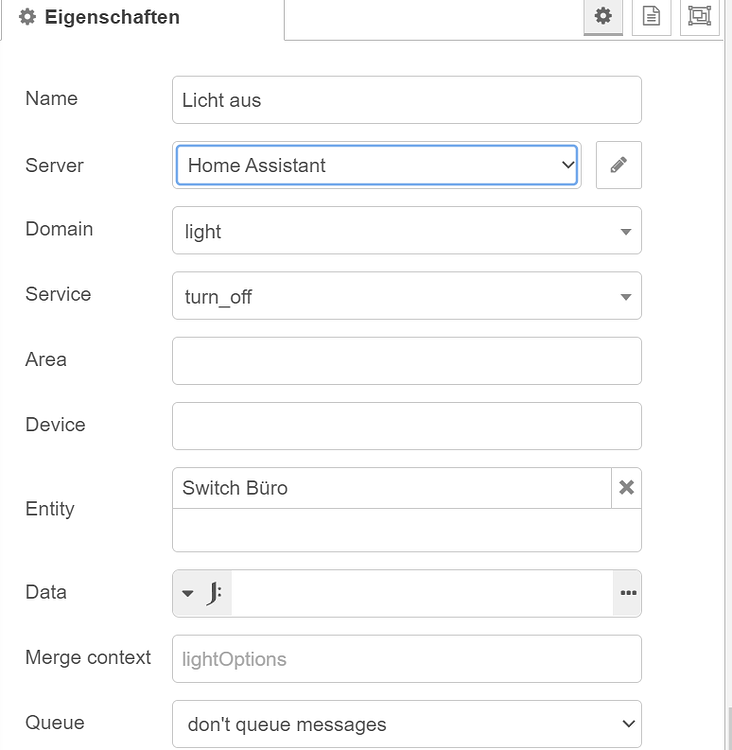This screenshot has height=750, width=732.
Task: Click into the Area input field
Action: click(406, 361)
